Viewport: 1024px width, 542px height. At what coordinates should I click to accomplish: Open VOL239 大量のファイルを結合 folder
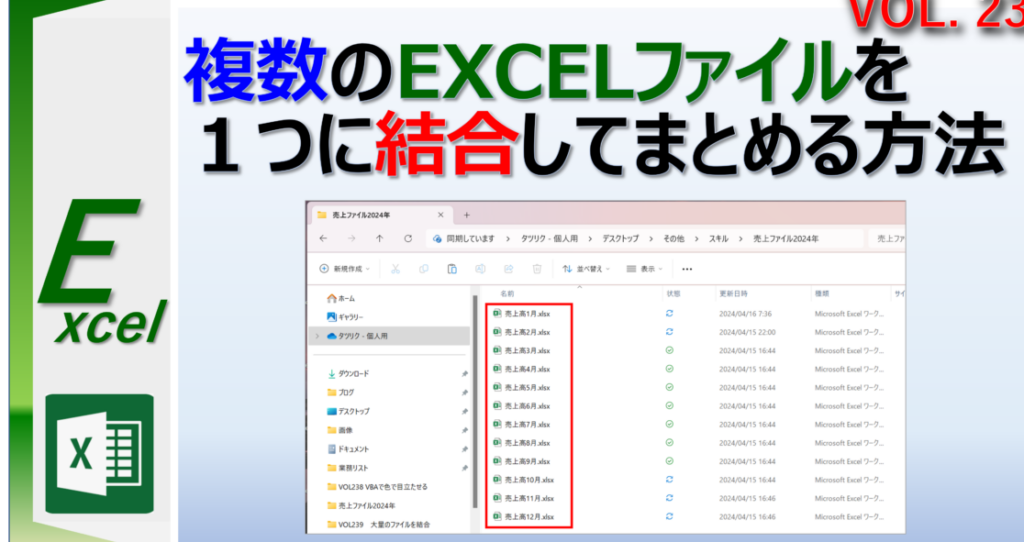pyautogui.click(x=379, y=524)
